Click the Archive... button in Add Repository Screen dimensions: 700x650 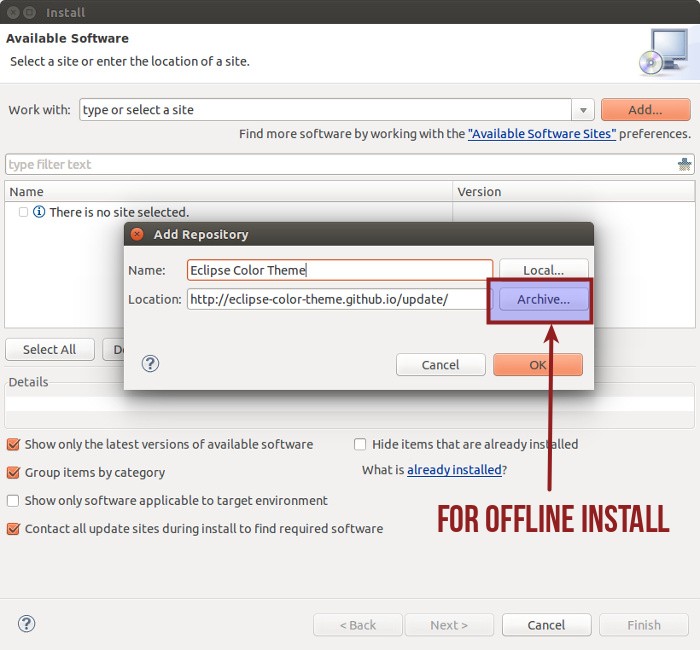(x=543, y=299)
